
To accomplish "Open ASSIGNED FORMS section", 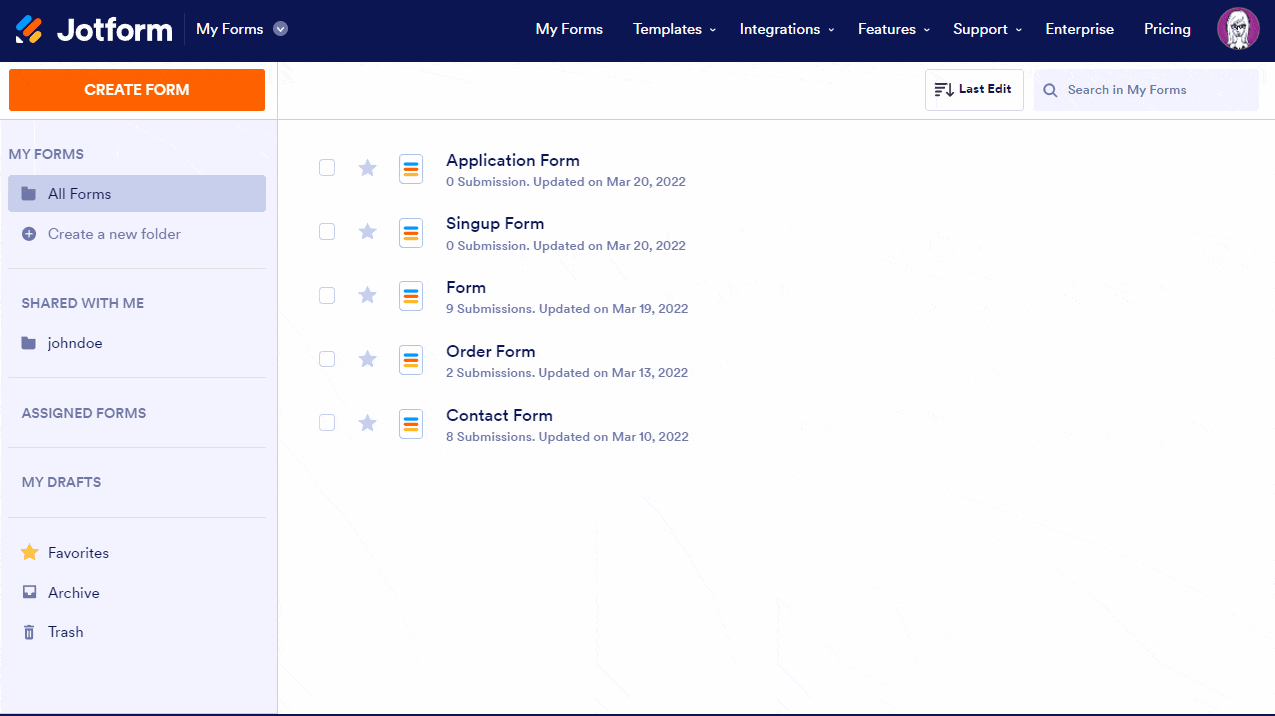I will 84,413.
